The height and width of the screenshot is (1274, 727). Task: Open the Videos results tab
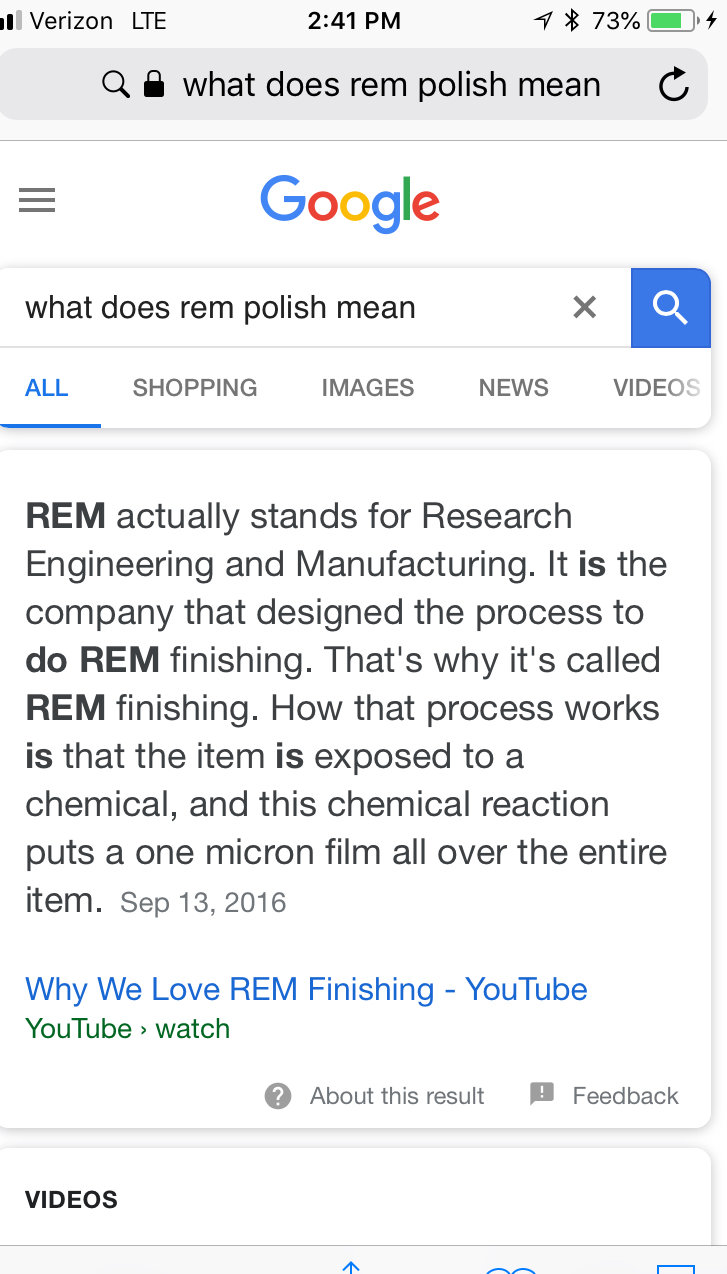pos(656,388)
